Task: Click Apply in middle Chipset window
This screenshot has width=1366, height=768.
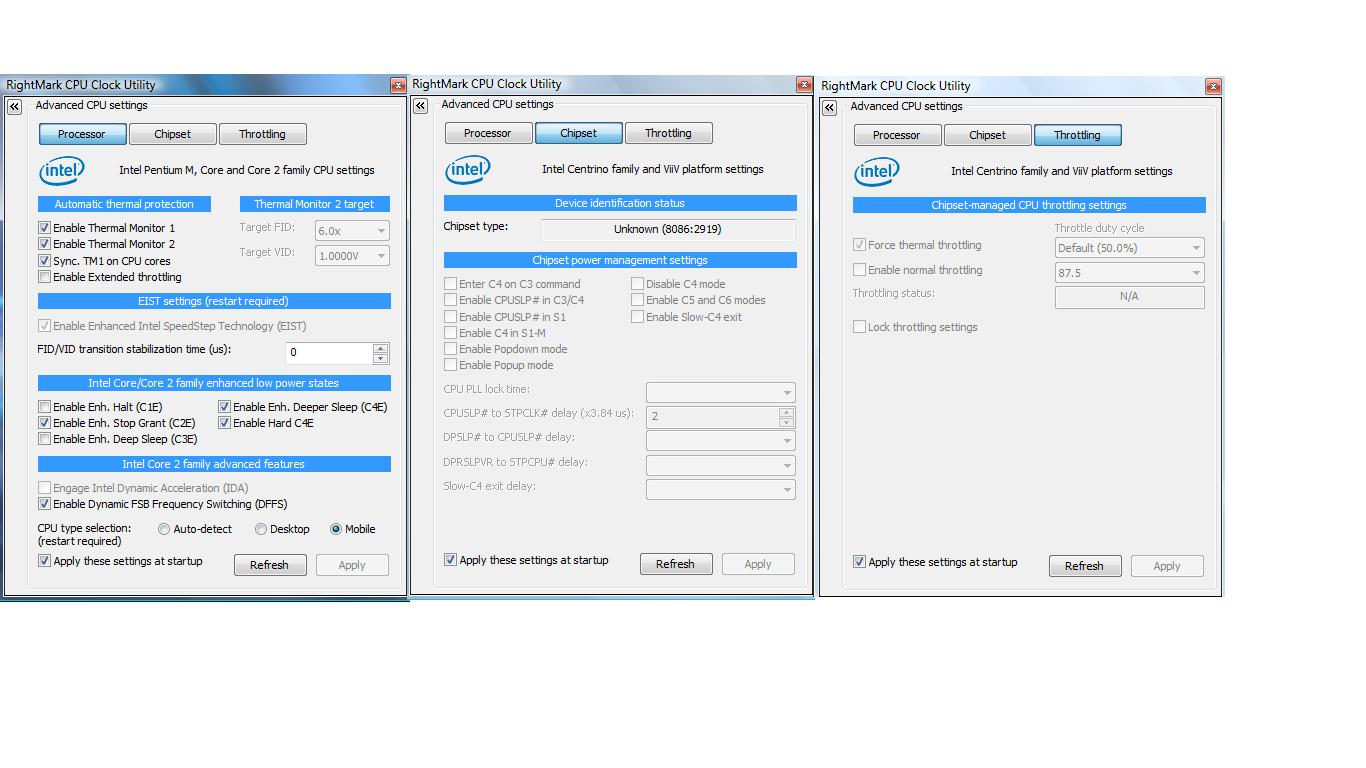Action: coord(758,564)
